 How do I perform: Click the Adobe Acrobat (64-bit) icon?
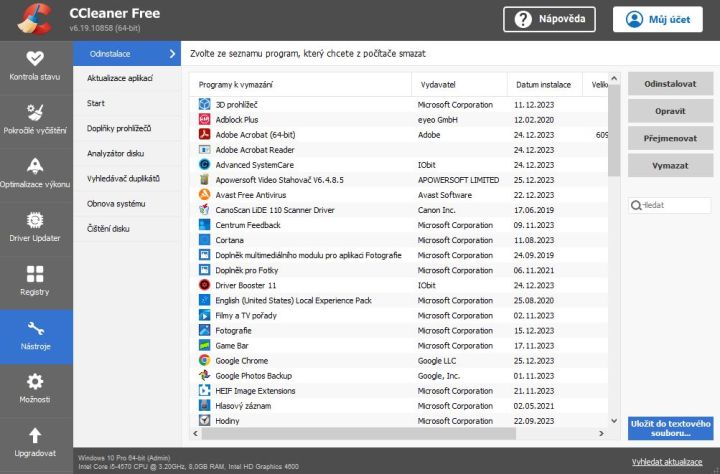click(204, 135)
